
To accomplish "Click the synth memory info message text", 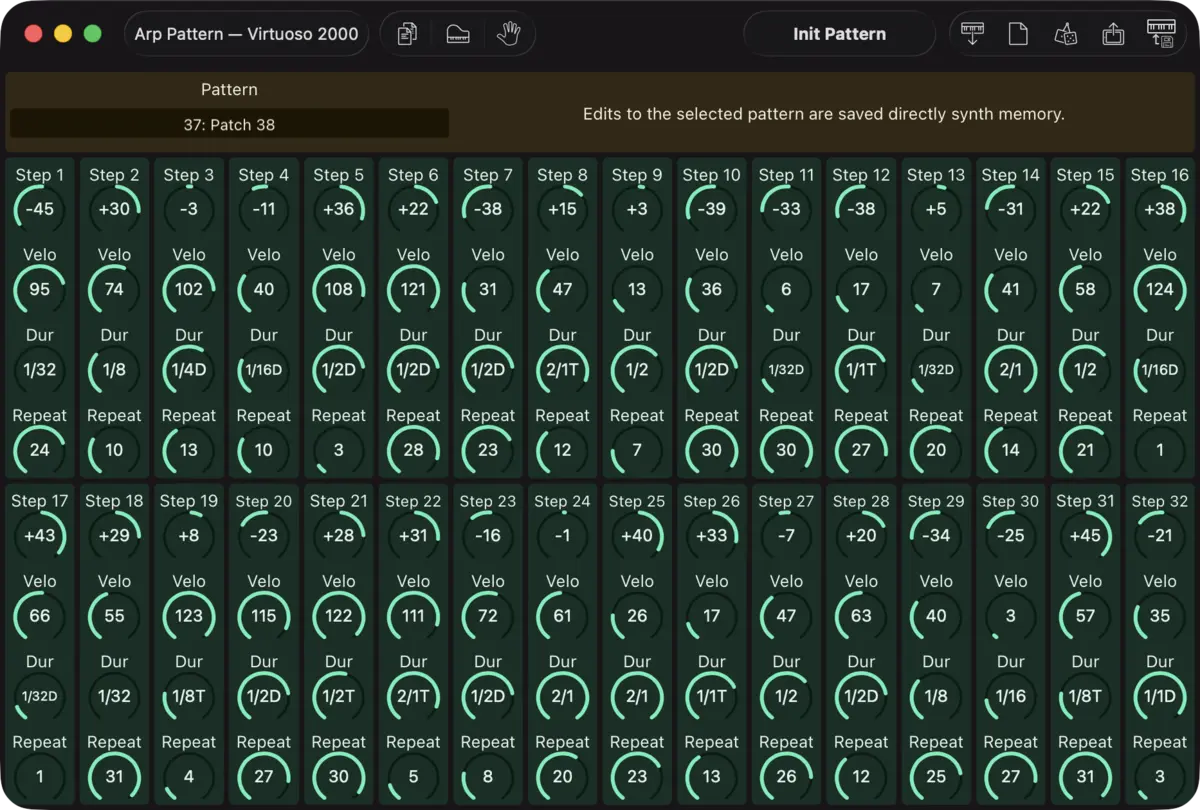I will coord(824,115).
